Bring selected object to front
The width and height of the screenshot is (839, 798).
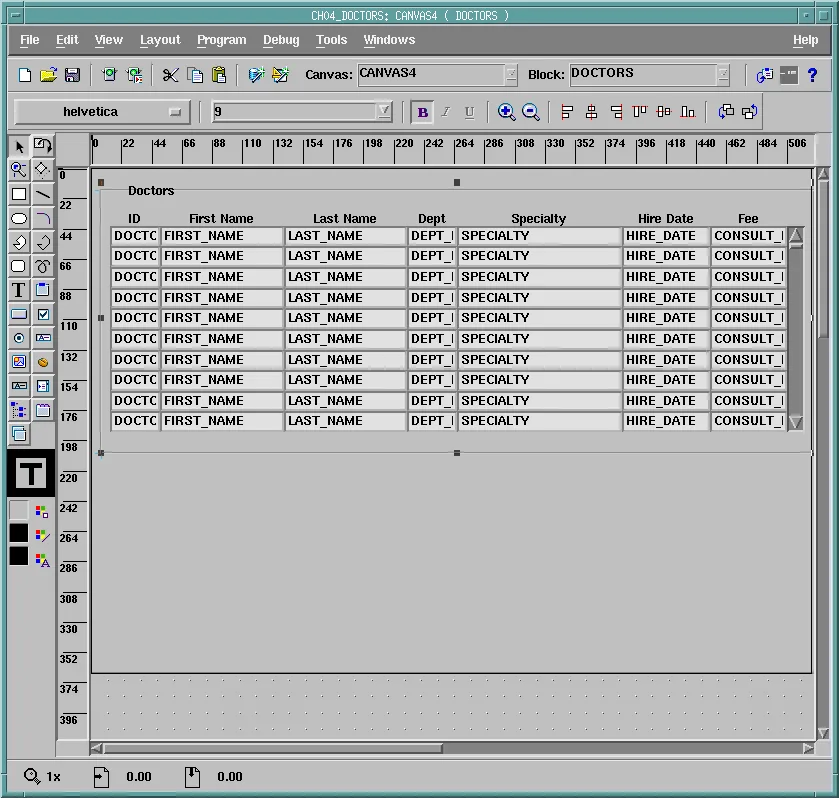[726, 112]
